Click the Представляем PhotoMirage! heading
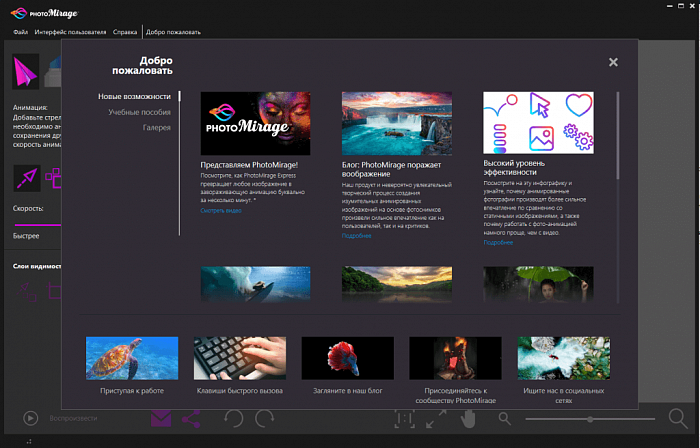700x448 pixels. [x=249, y=165]
